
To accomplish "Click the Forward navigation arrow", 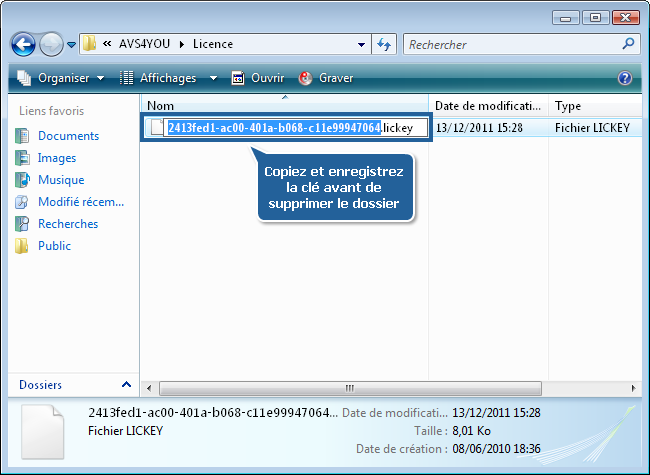I will click(x=51, y=44).
